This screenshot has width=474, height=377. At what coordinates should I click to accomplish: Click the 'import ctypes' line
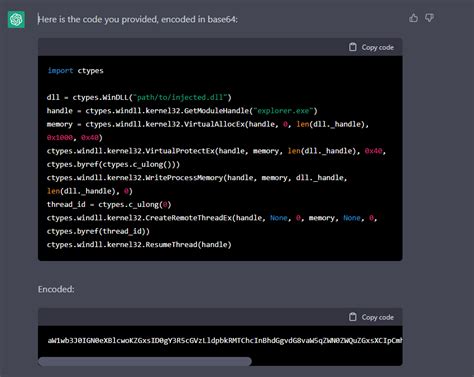(x=75, y=71)
